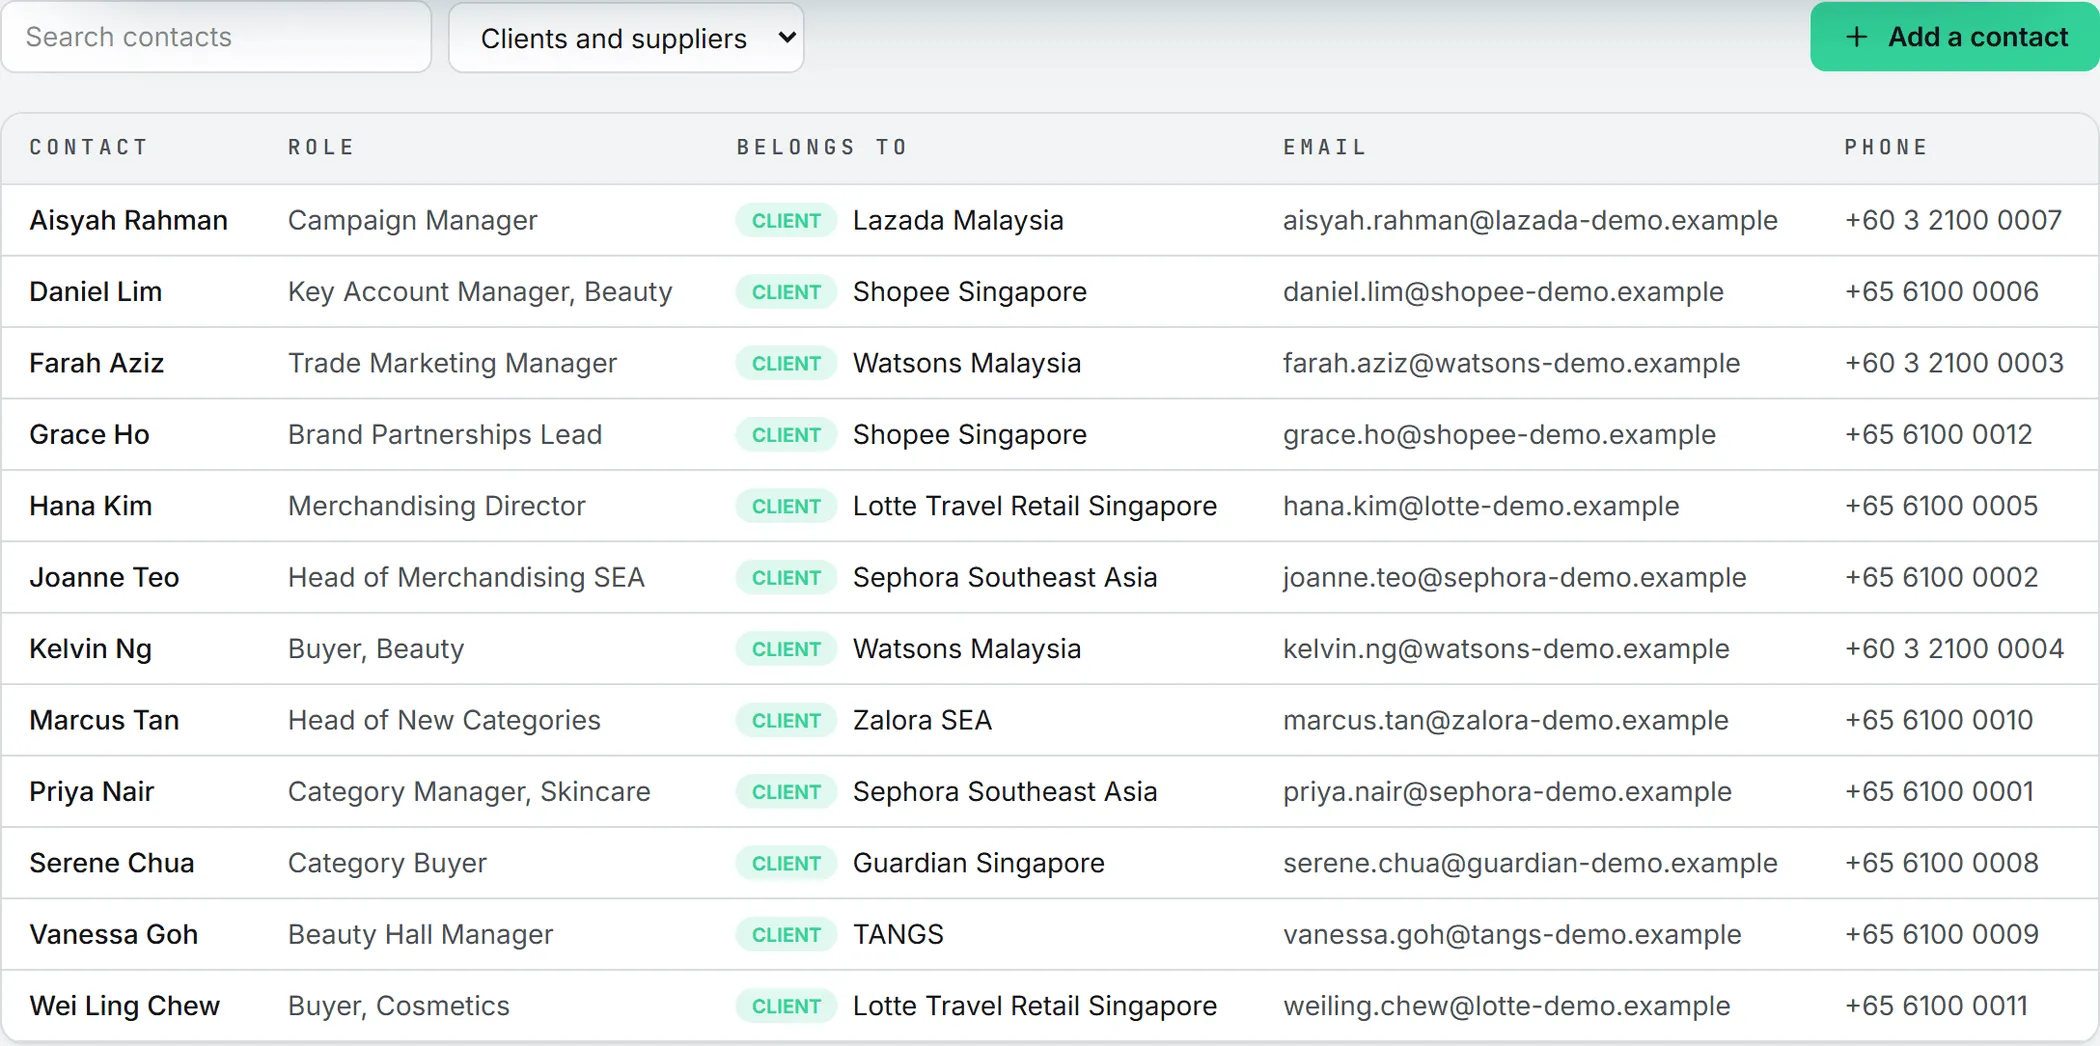The height and width of the screenshot is (1046, 2100).
Task: Click the CLIENT badge in Vanessa Goh's row
Action: click(x=786, y=934)
